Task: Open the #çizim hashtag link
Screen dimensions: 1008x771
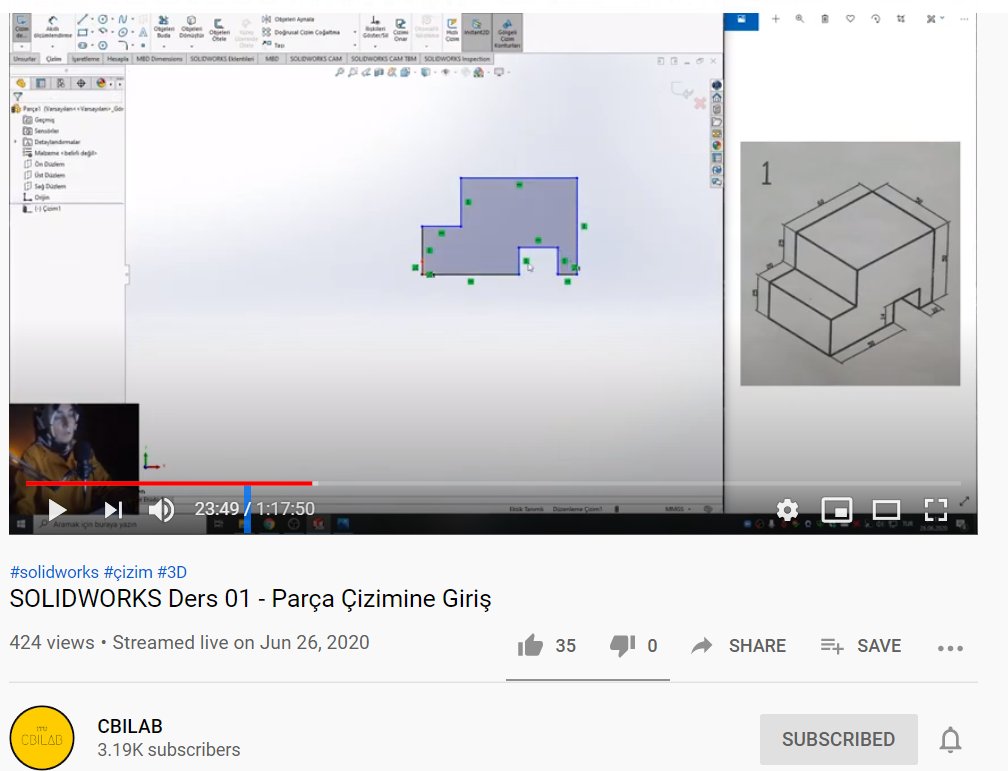Action: [x=128, y=572]
